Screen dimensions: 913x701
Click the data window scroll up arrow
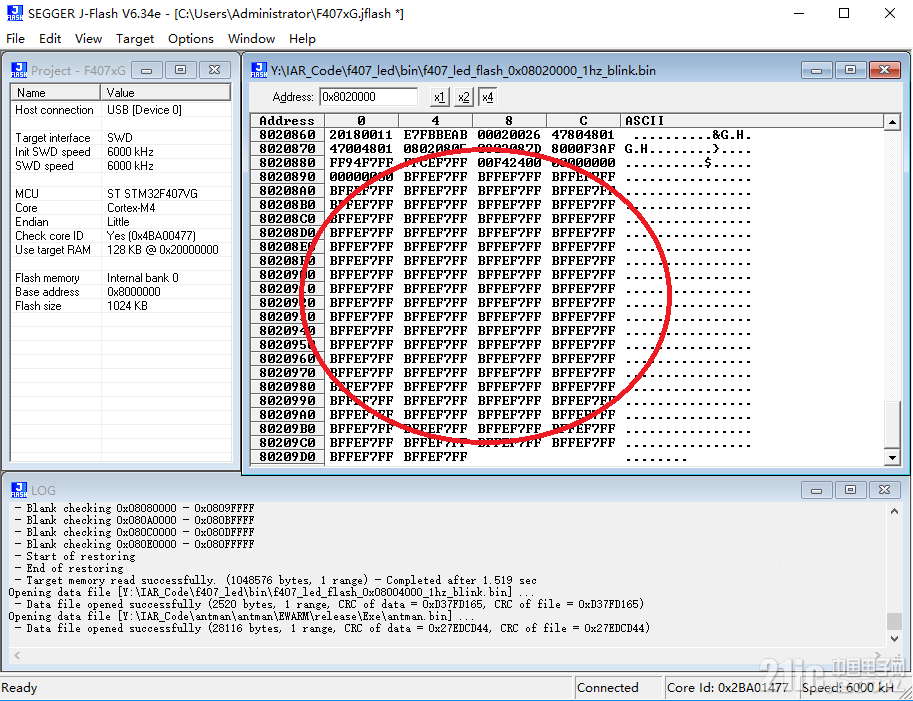click(891, 122)
